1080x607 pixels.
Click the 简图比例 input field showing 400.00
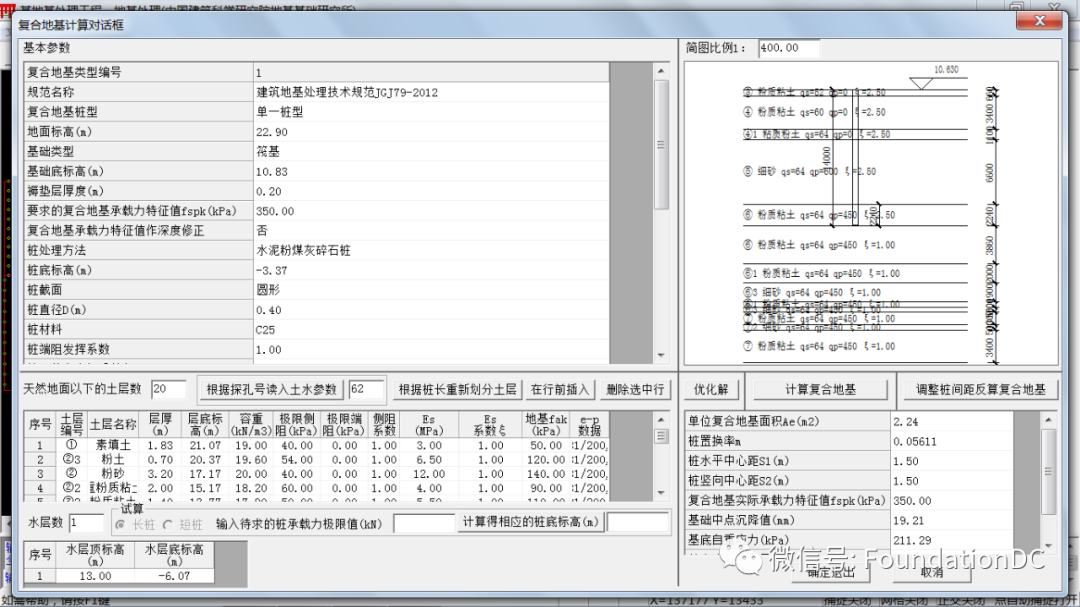coord(788,48)
